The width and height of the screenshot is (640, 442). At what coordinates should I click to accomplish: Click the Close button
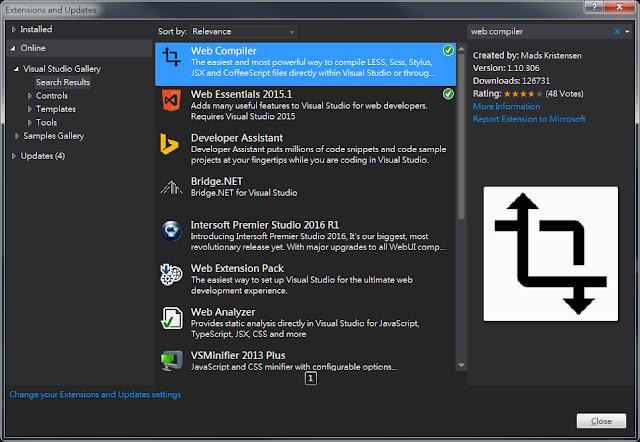click(x=601, y=421)
